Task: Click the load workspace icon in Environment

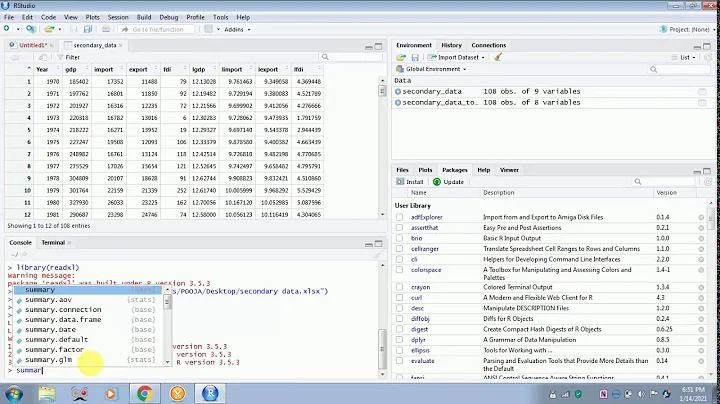Action: [401, 57]
